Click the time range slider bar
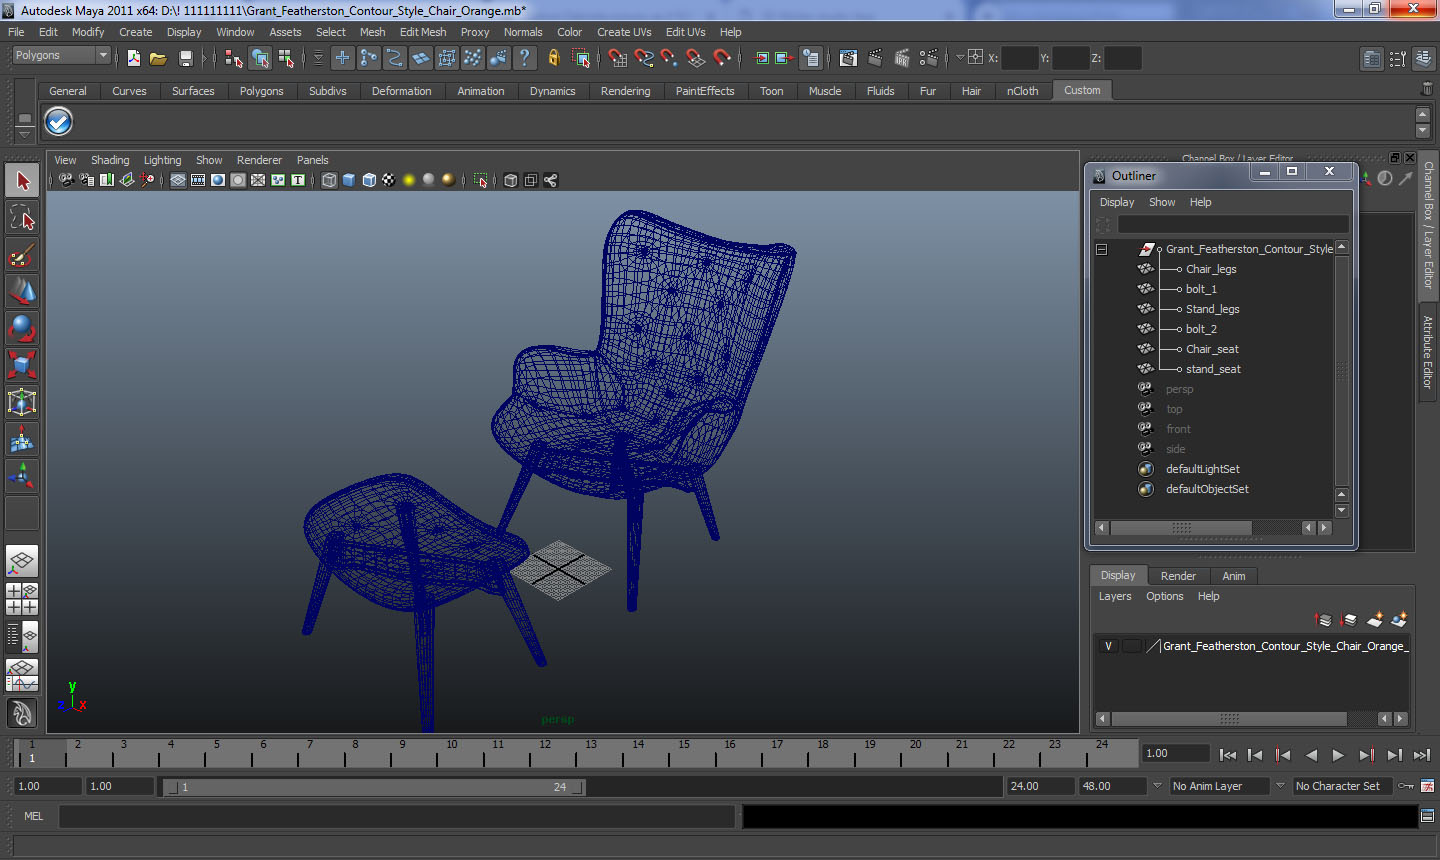 coord(374,787)
